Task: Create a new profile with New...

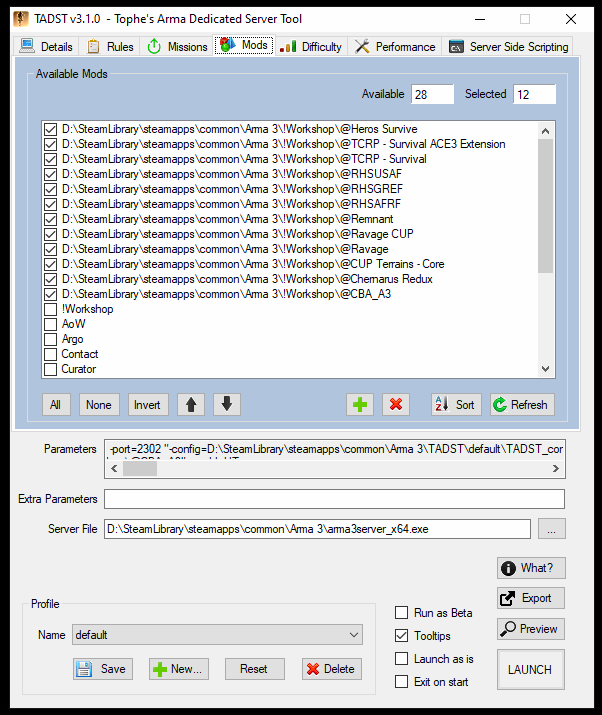Action: tap(179, 669)
